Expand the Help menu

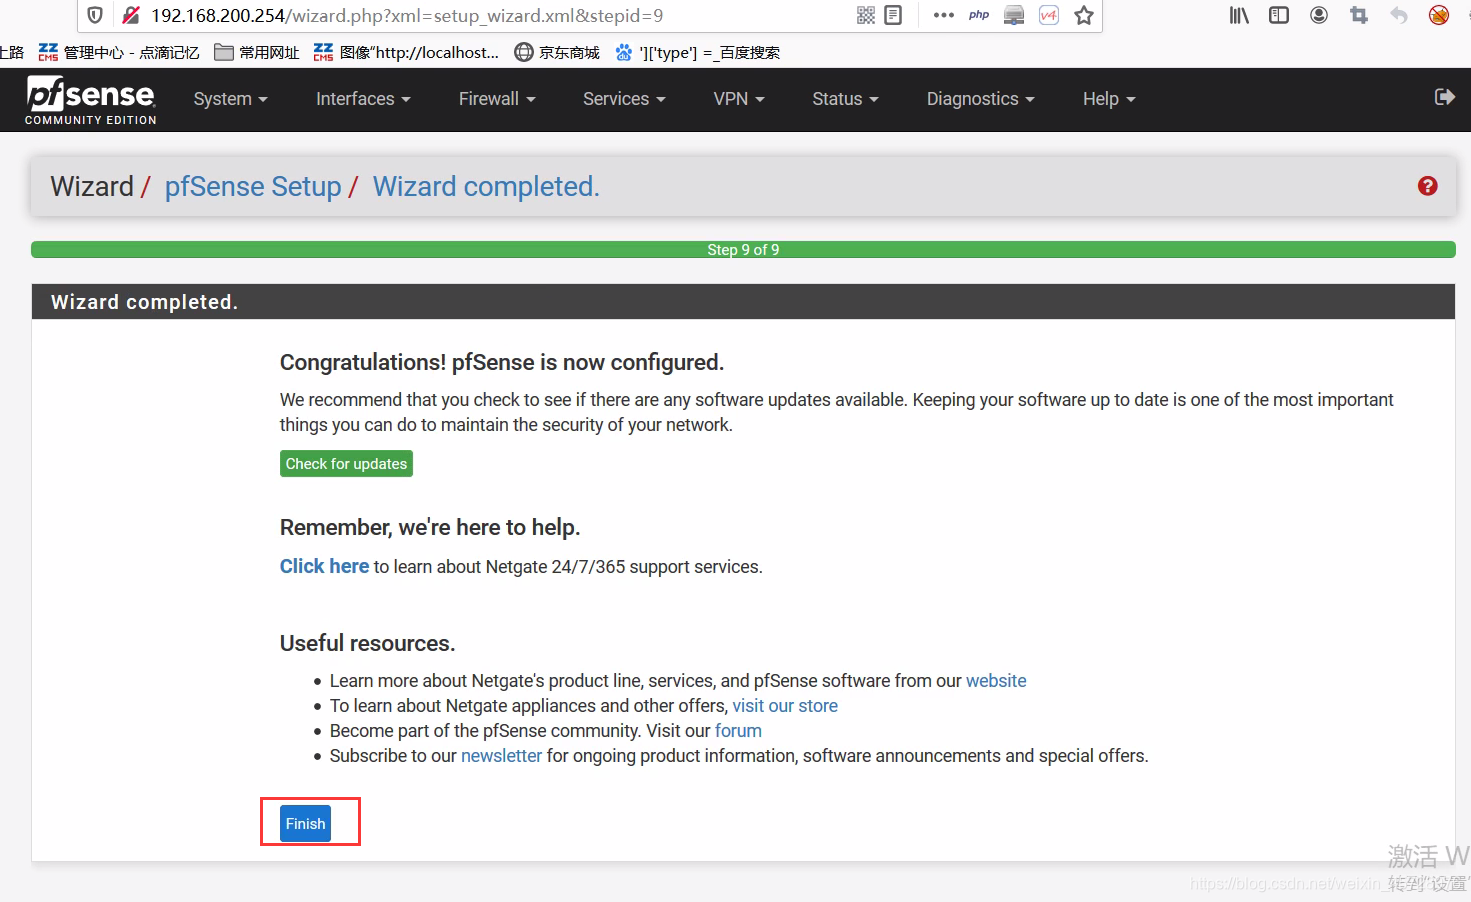click(1109, 99)
